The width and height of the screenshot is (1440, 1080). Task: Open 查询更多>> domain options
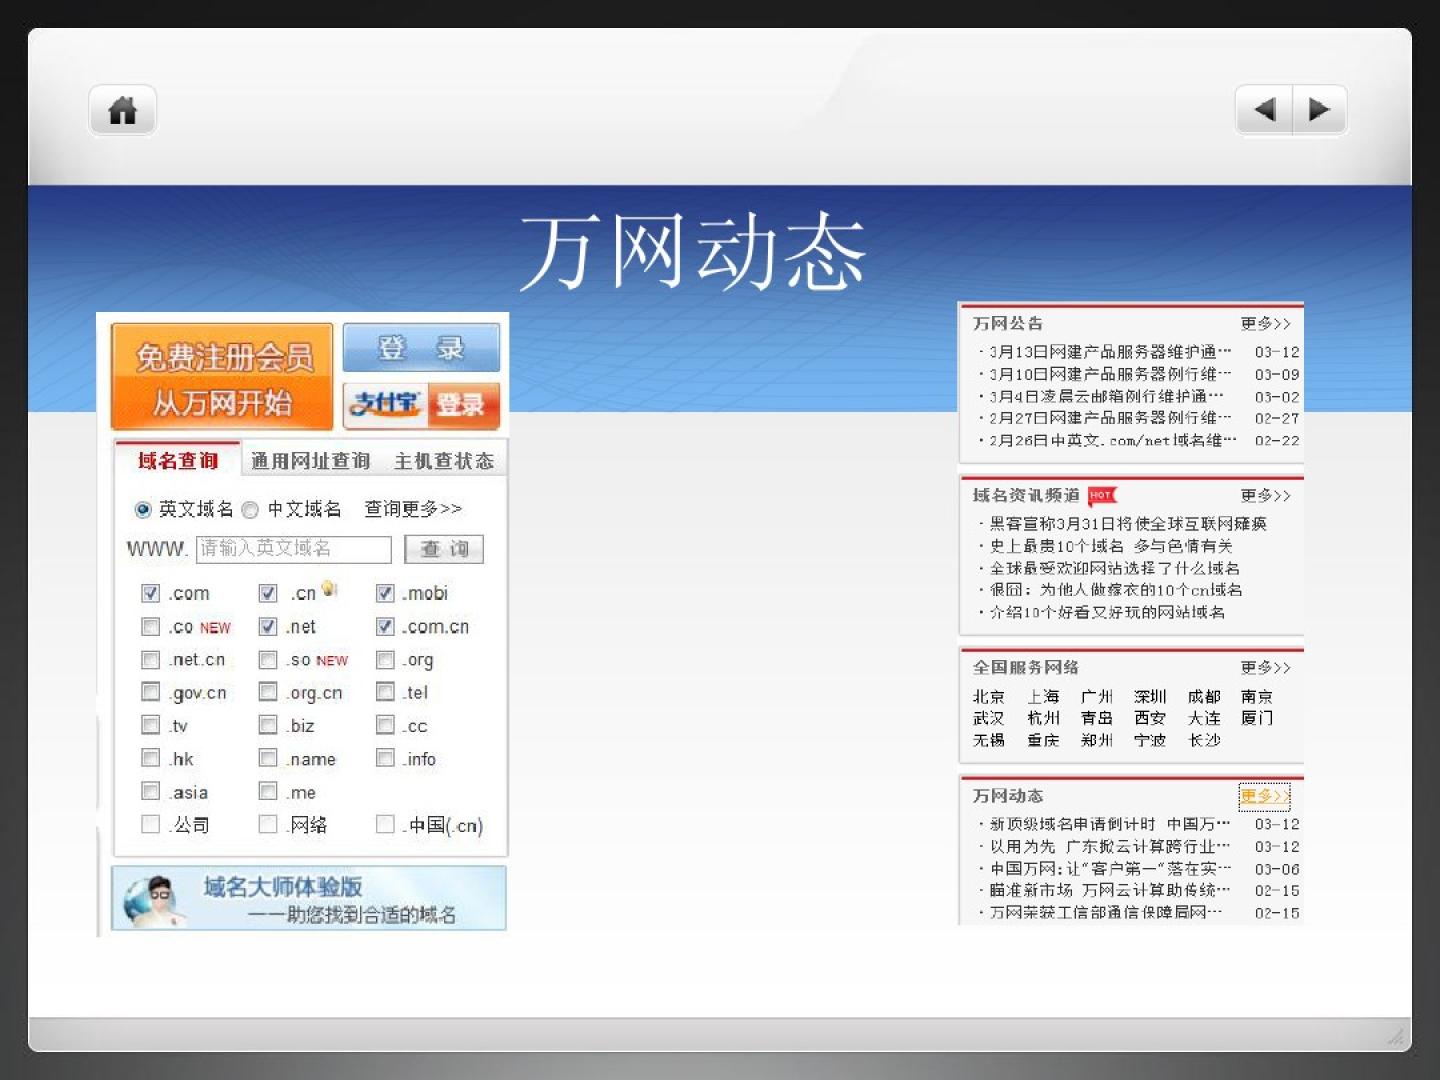coord(412,509)
